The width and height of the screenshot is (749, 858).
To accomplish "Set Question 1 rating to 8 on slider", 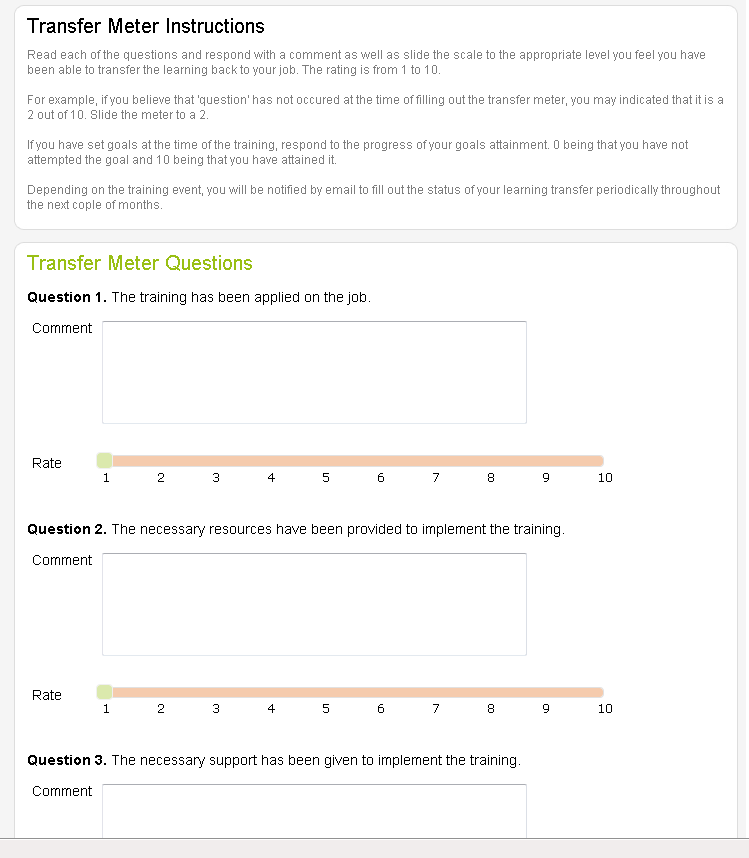I will tap(490, 460).
